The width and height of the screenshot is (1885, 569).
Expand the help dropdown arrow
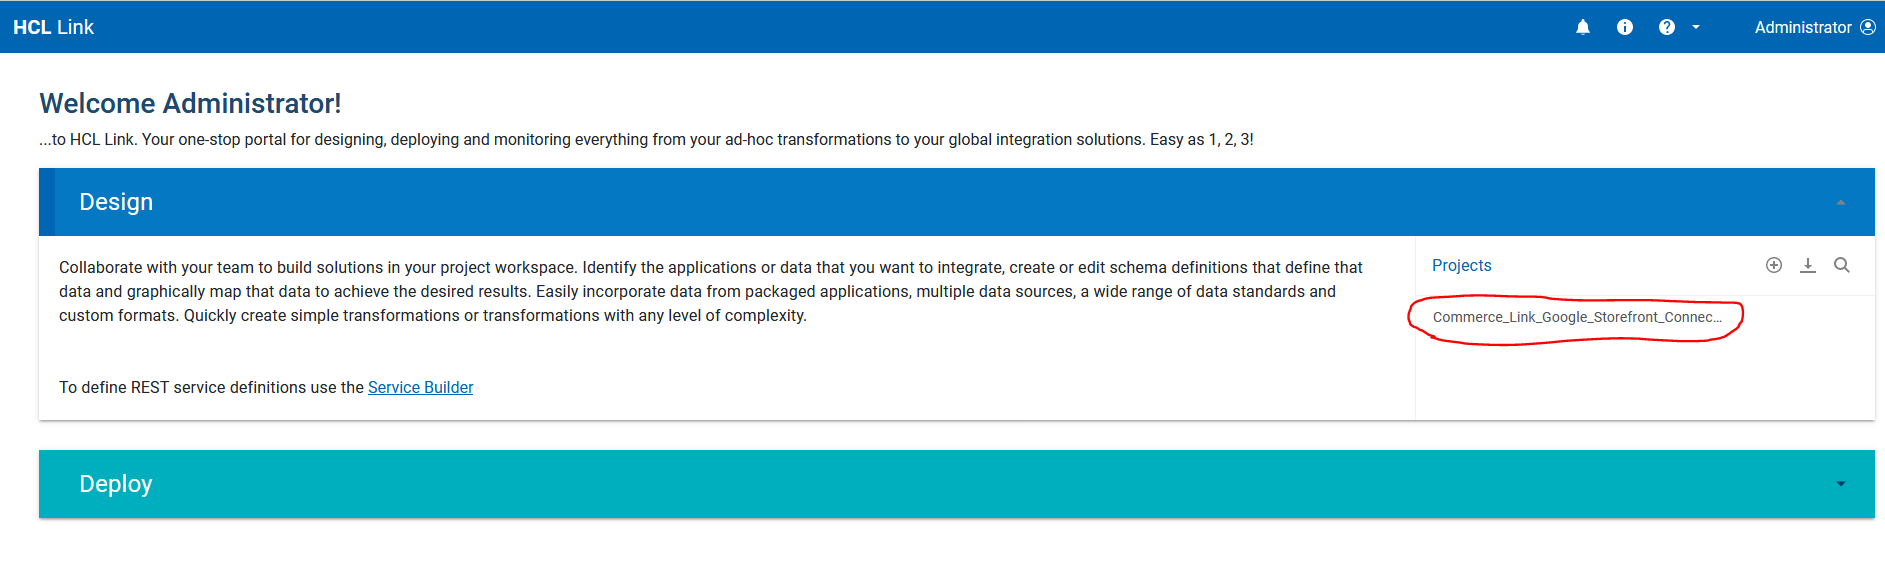pyautogui.click(x=1696, y=27)
